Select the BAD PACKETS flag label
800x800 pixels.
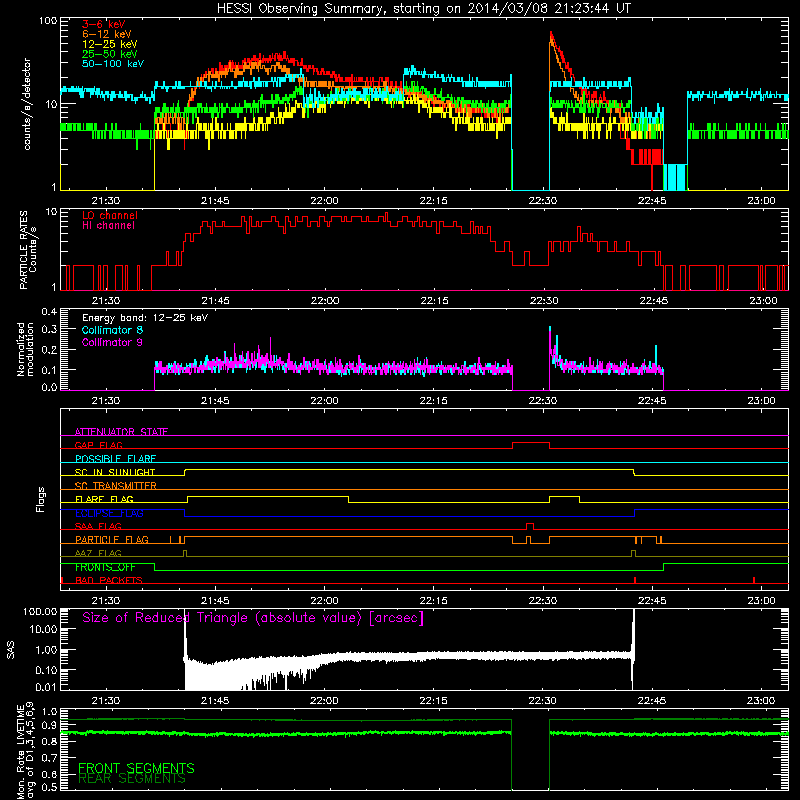[109, 580]
